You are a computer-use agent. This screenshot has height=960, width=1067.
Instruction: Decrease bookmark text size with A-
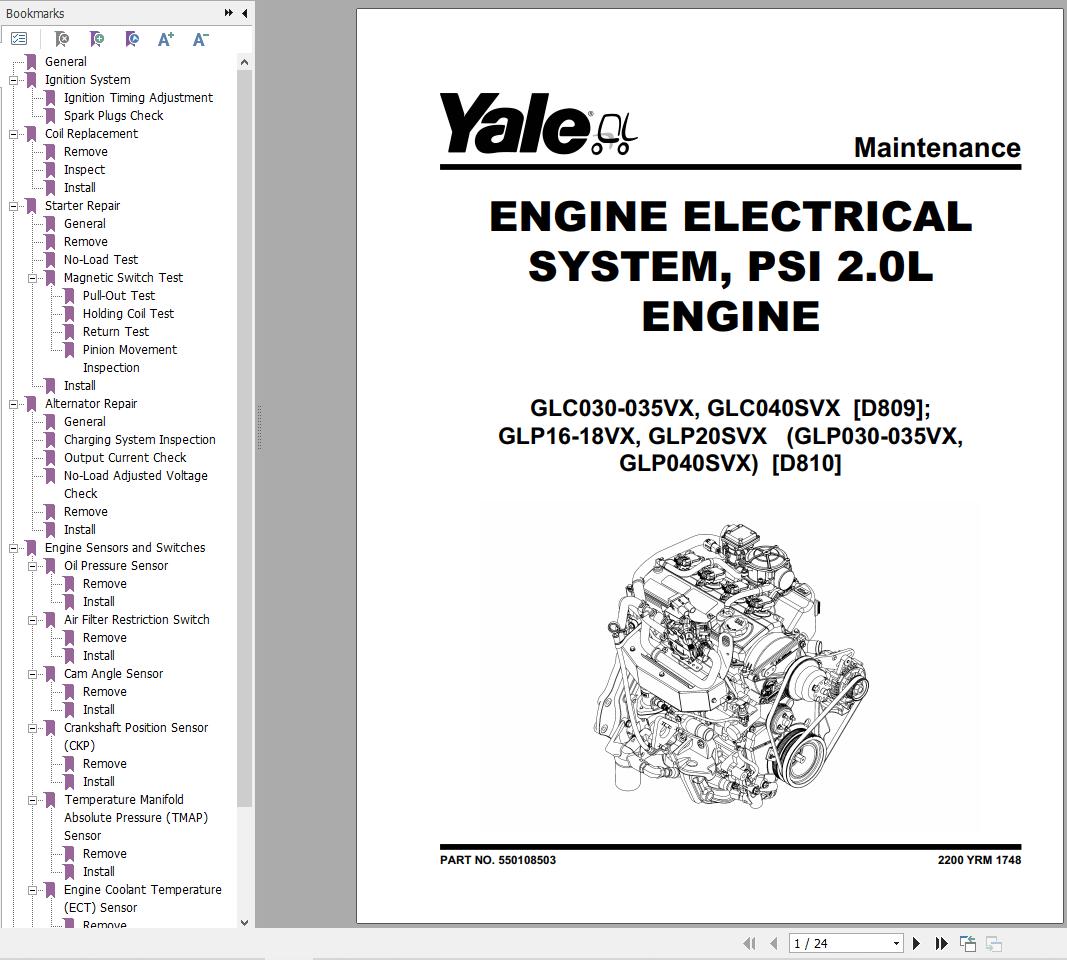coord(200,39)
